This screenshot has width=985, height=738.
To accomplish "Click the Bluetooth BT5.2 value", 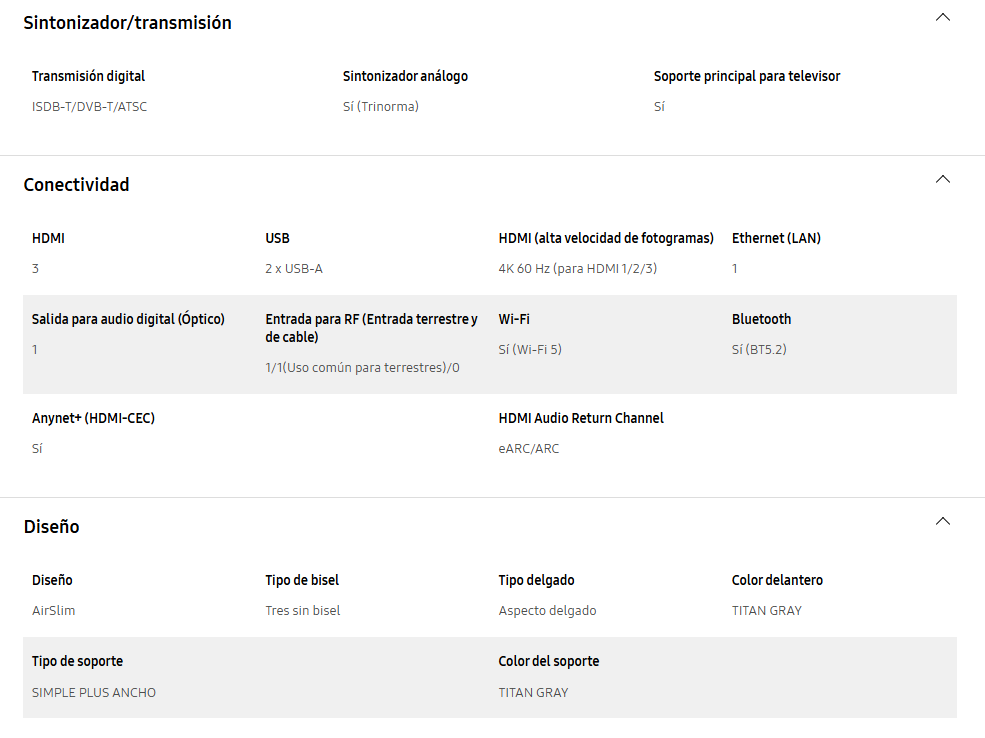I will pos(759,350).
